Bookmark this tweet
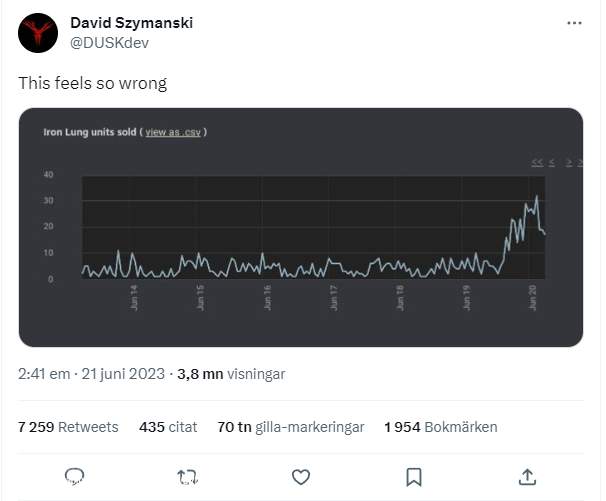Image resolution: width=606 pixels, height=501 pixels. (x=413, y=476)
